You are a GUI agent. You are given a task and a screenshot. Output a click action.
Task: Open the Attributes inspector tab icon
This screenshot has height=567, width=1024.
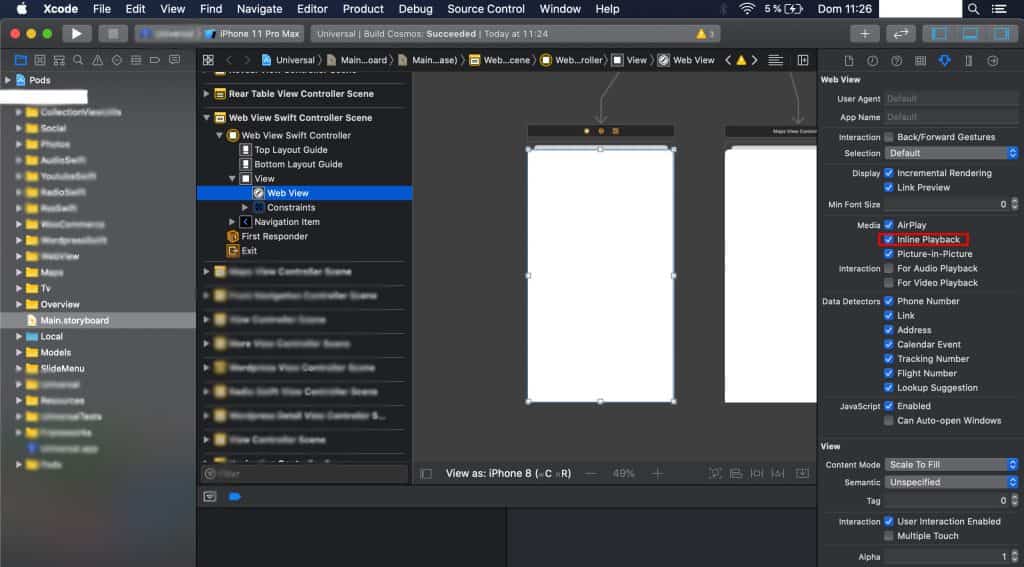click(x=944, y=61)
